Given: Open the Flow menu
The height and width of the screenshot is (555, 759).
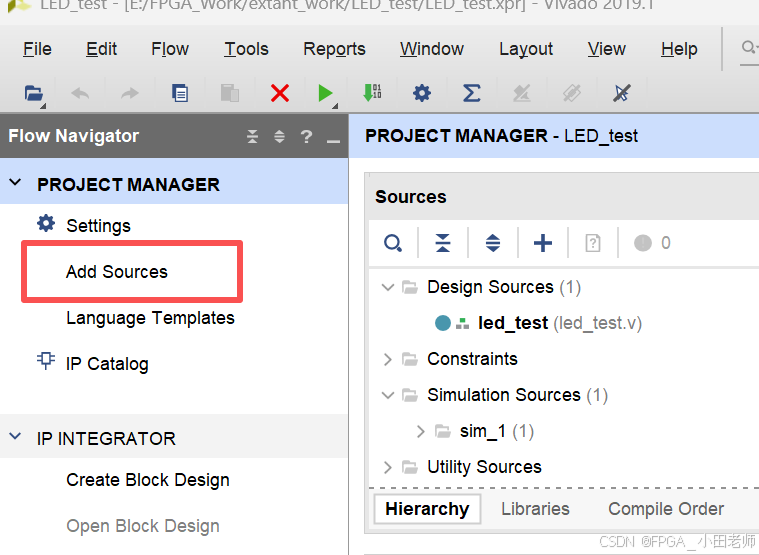Looking at the screenshot, I should [x=170, y=49].
